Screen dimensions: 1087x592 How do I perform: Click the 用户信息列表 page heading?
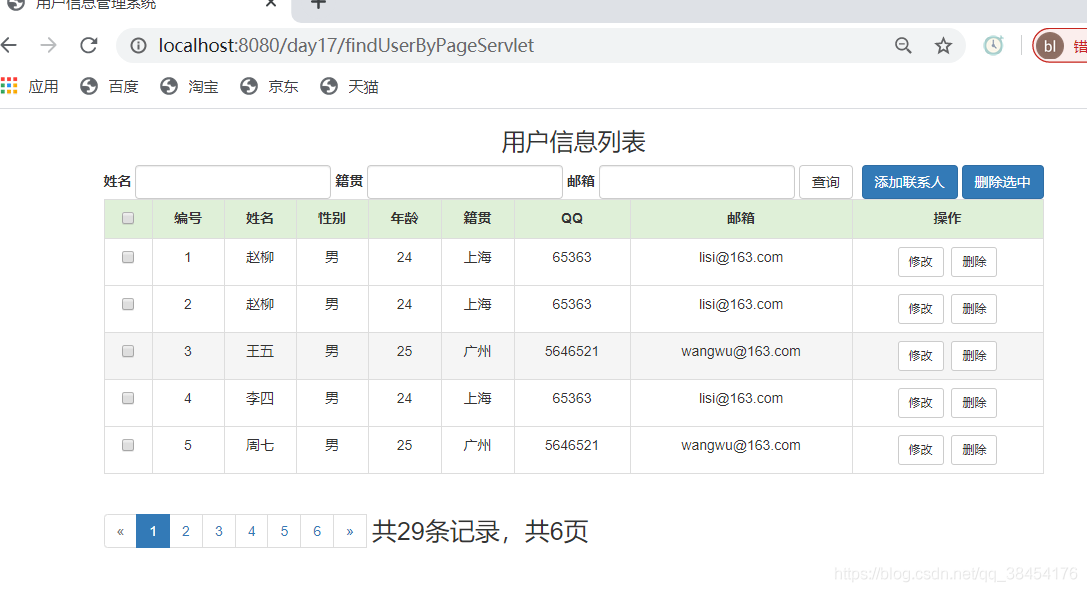pyautogui.click(x=573, y=142)
